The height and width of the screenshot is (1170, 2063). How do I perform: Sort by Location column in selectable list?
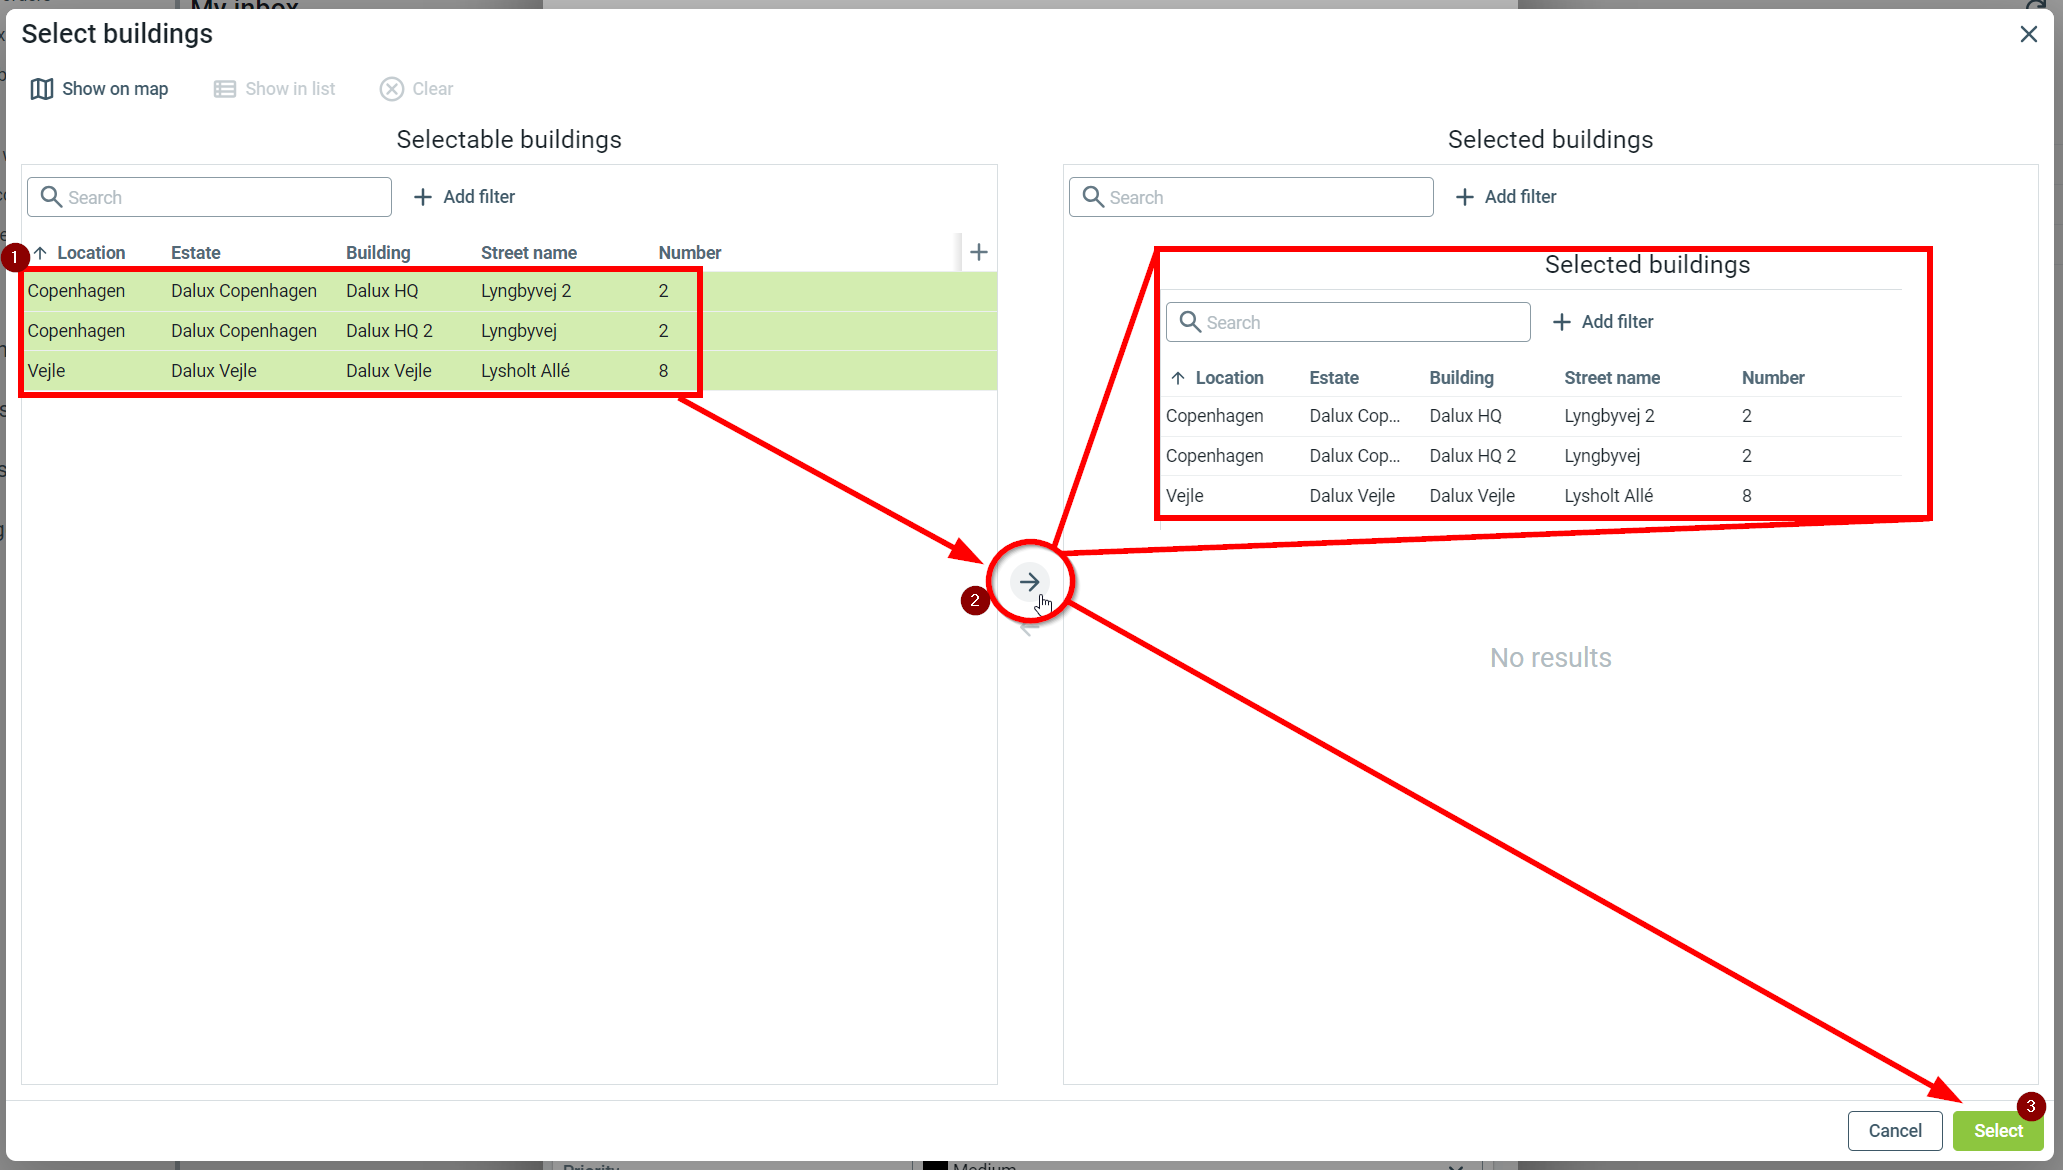[x=90, y=253]
